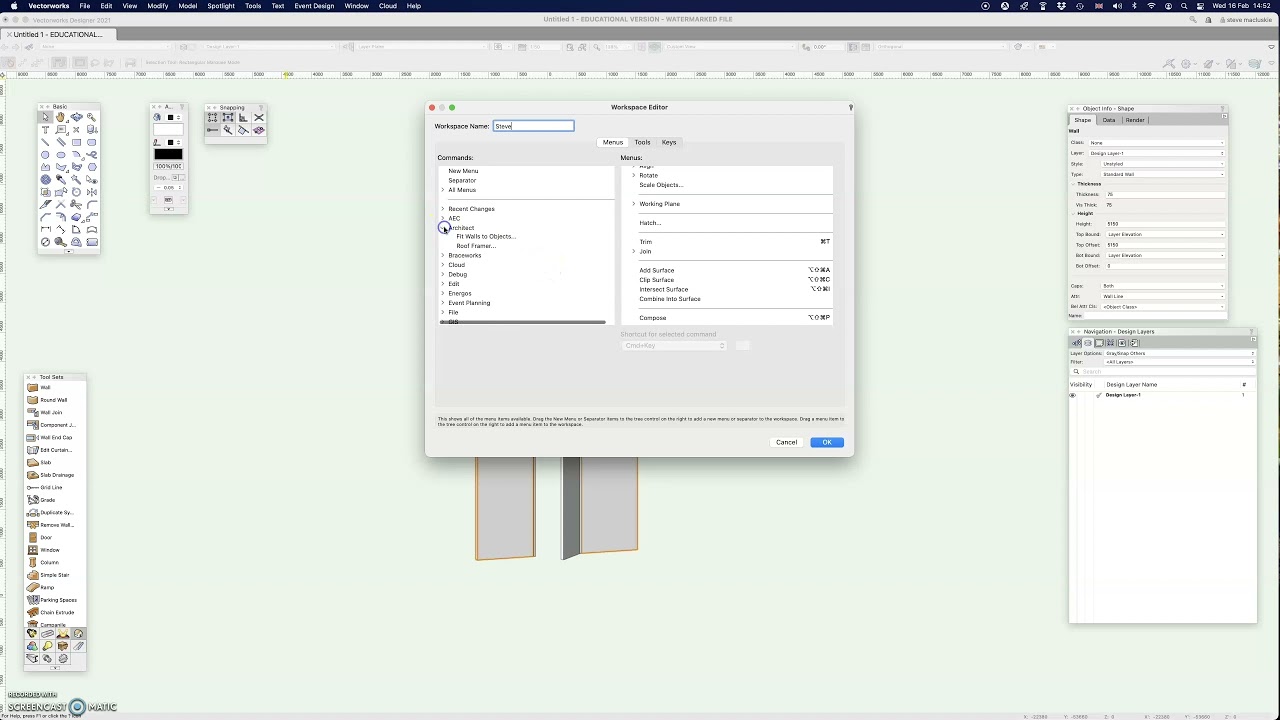
Task: Select 'Fit Walls to Objects...' command
Action: [x=486, y=237]
